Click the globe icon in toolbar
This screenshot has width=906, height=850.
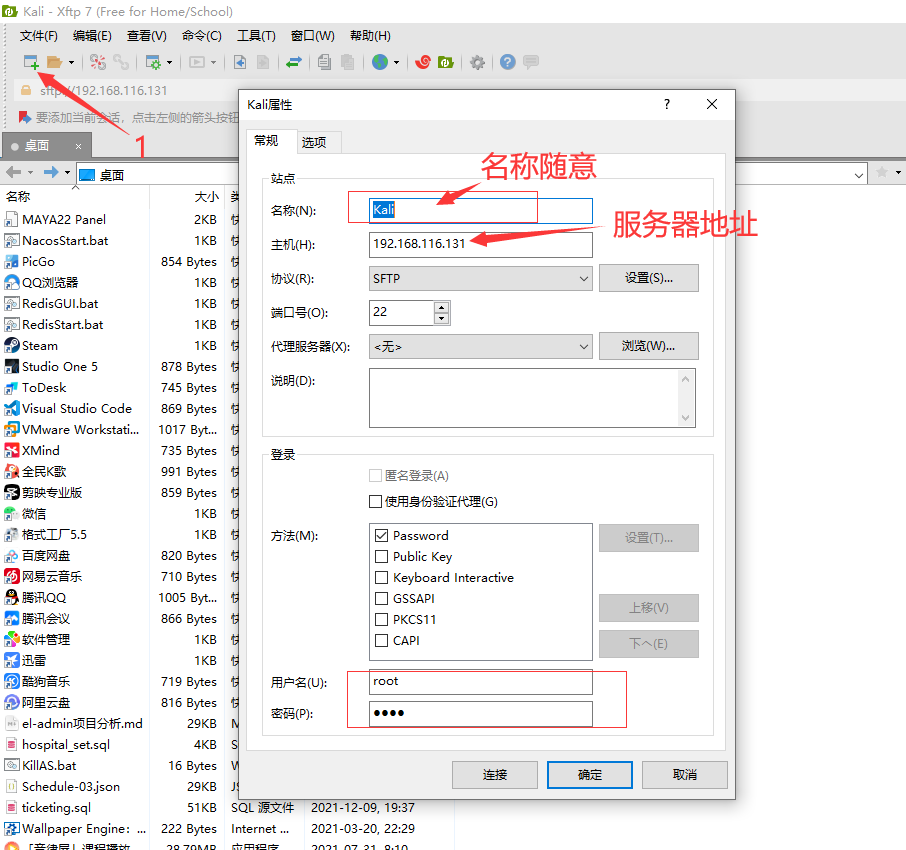380,62
